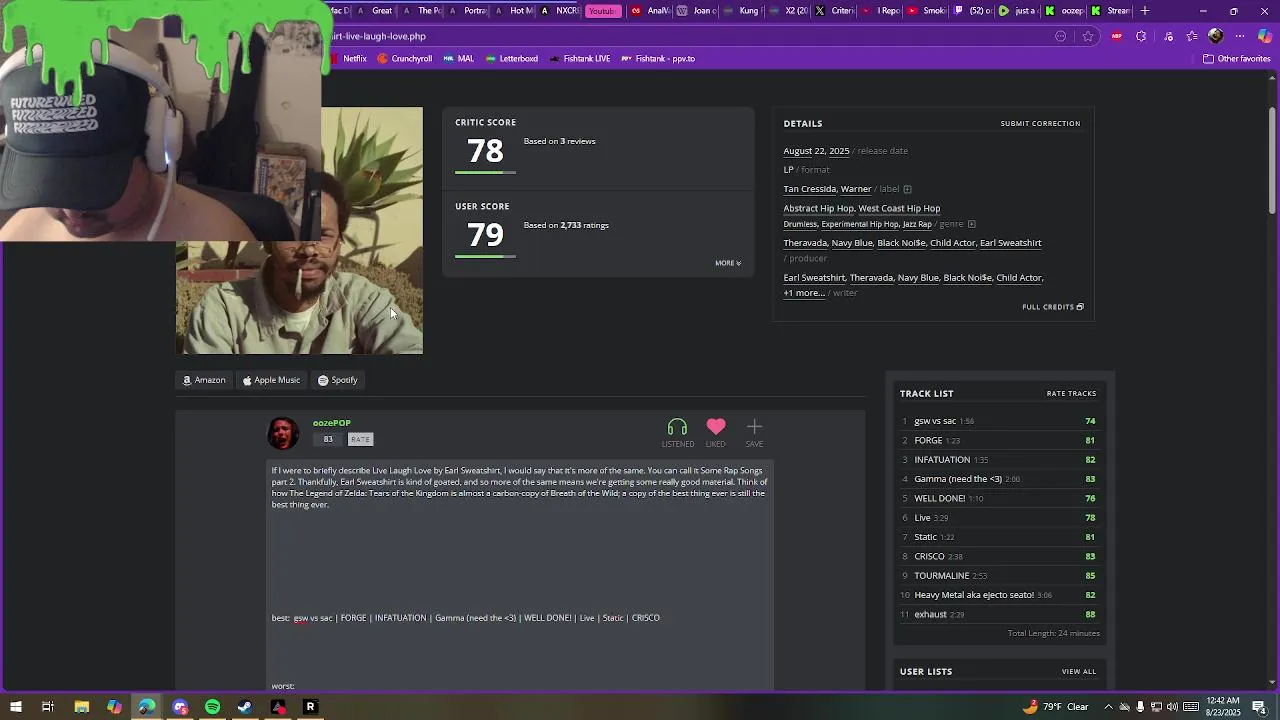This screenshot has height=720, width=1280.
Task: Open the West Coast Hip Hop genre
Action: point(899,208)
